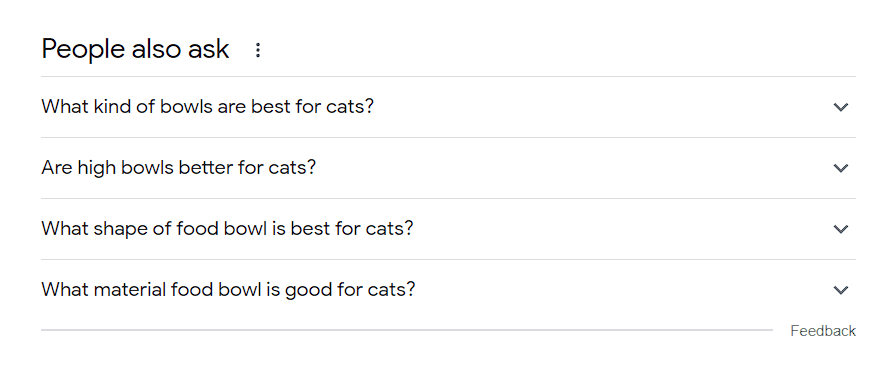
Task: Click chevron for 'What kind of bowls' question
Action: [840, 107]
